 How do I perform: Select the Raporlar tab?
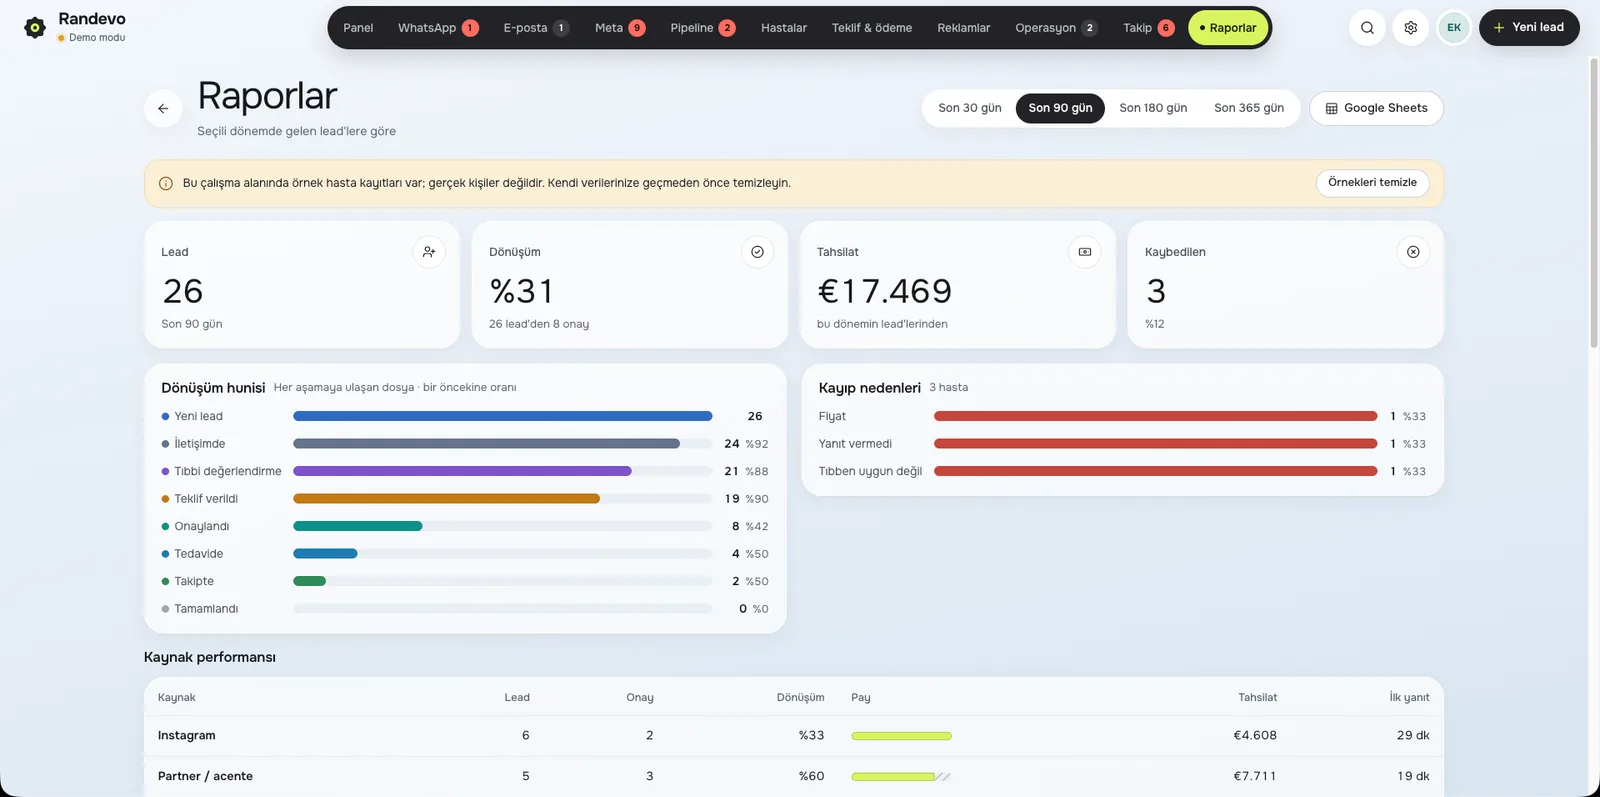click(x=1228, y=28)
